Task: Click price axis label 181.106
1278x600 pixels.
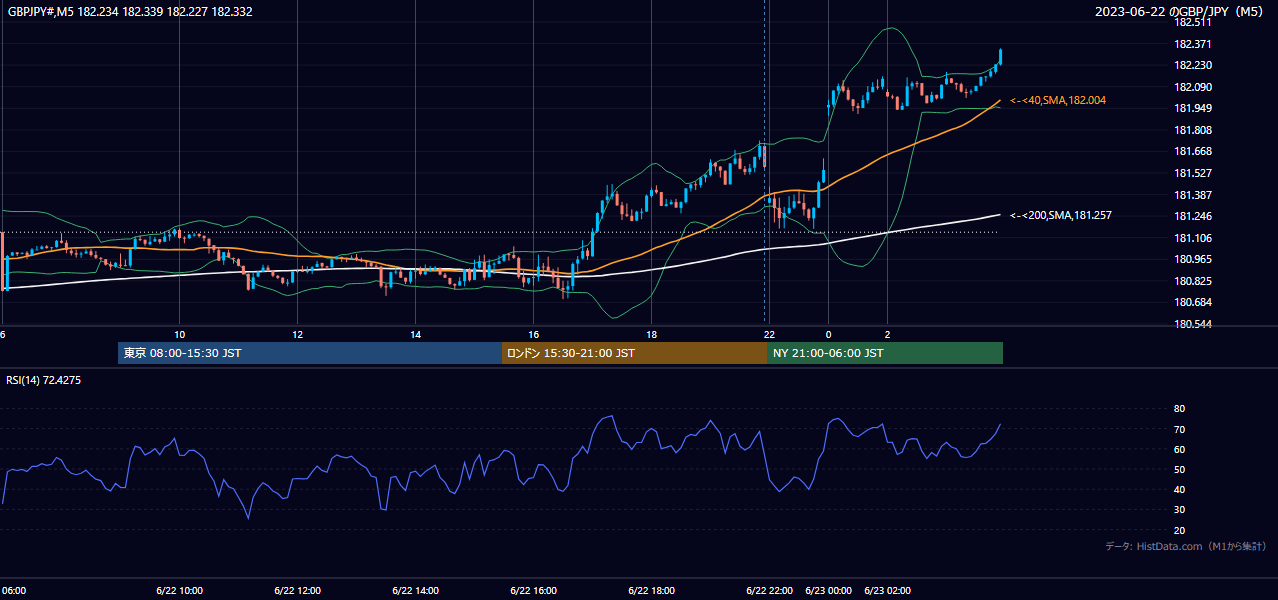Action: (1192, 238)
